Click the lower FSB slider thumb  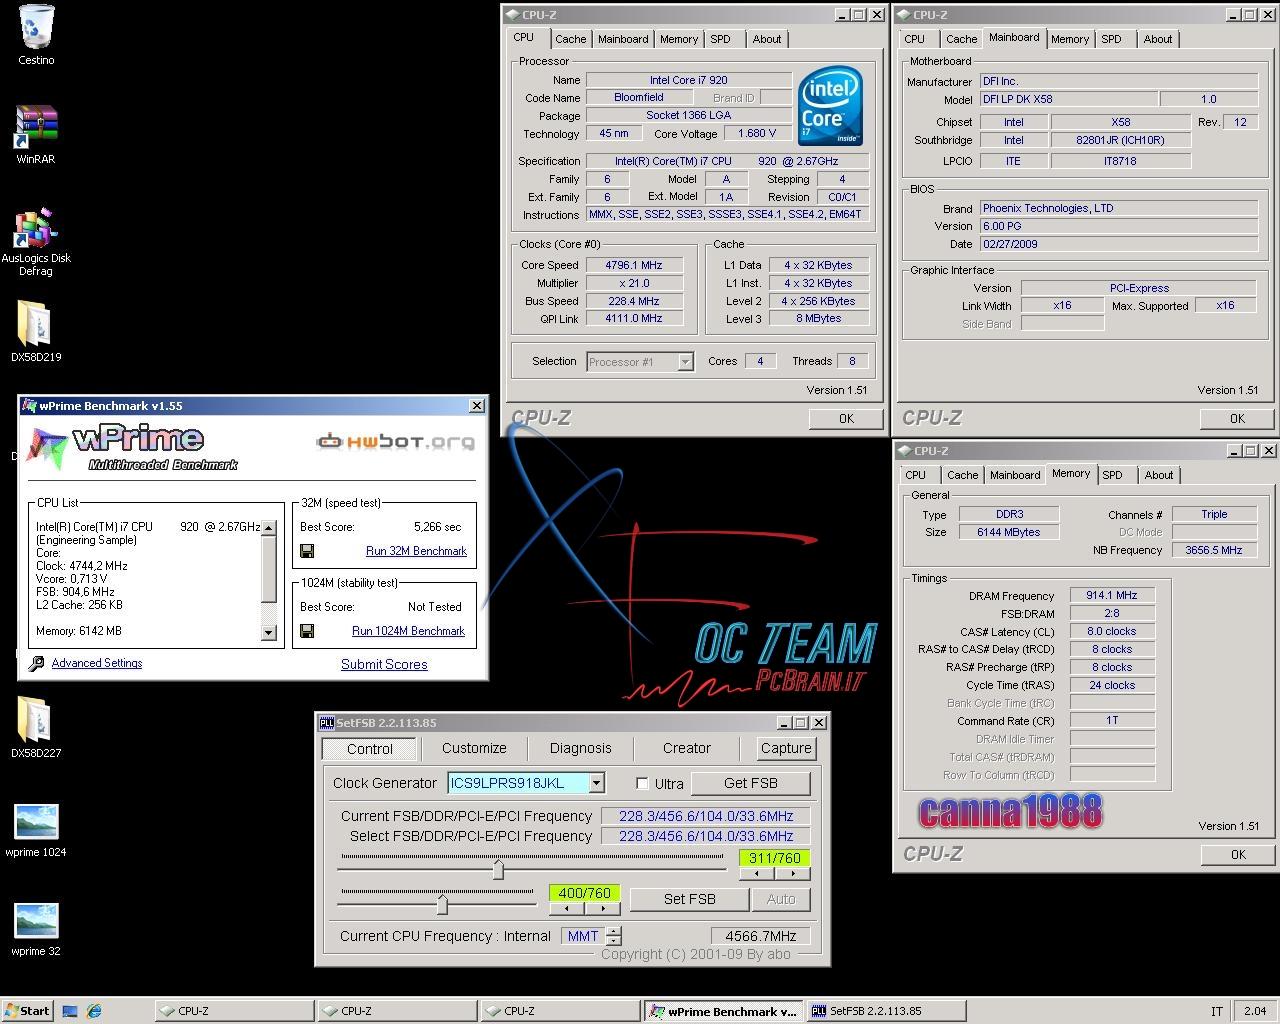coord(442,904)
